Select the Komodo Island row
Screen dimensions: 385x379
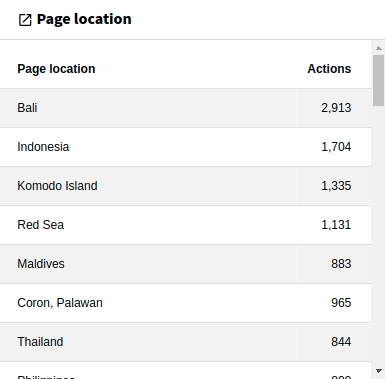click(185, 186)
